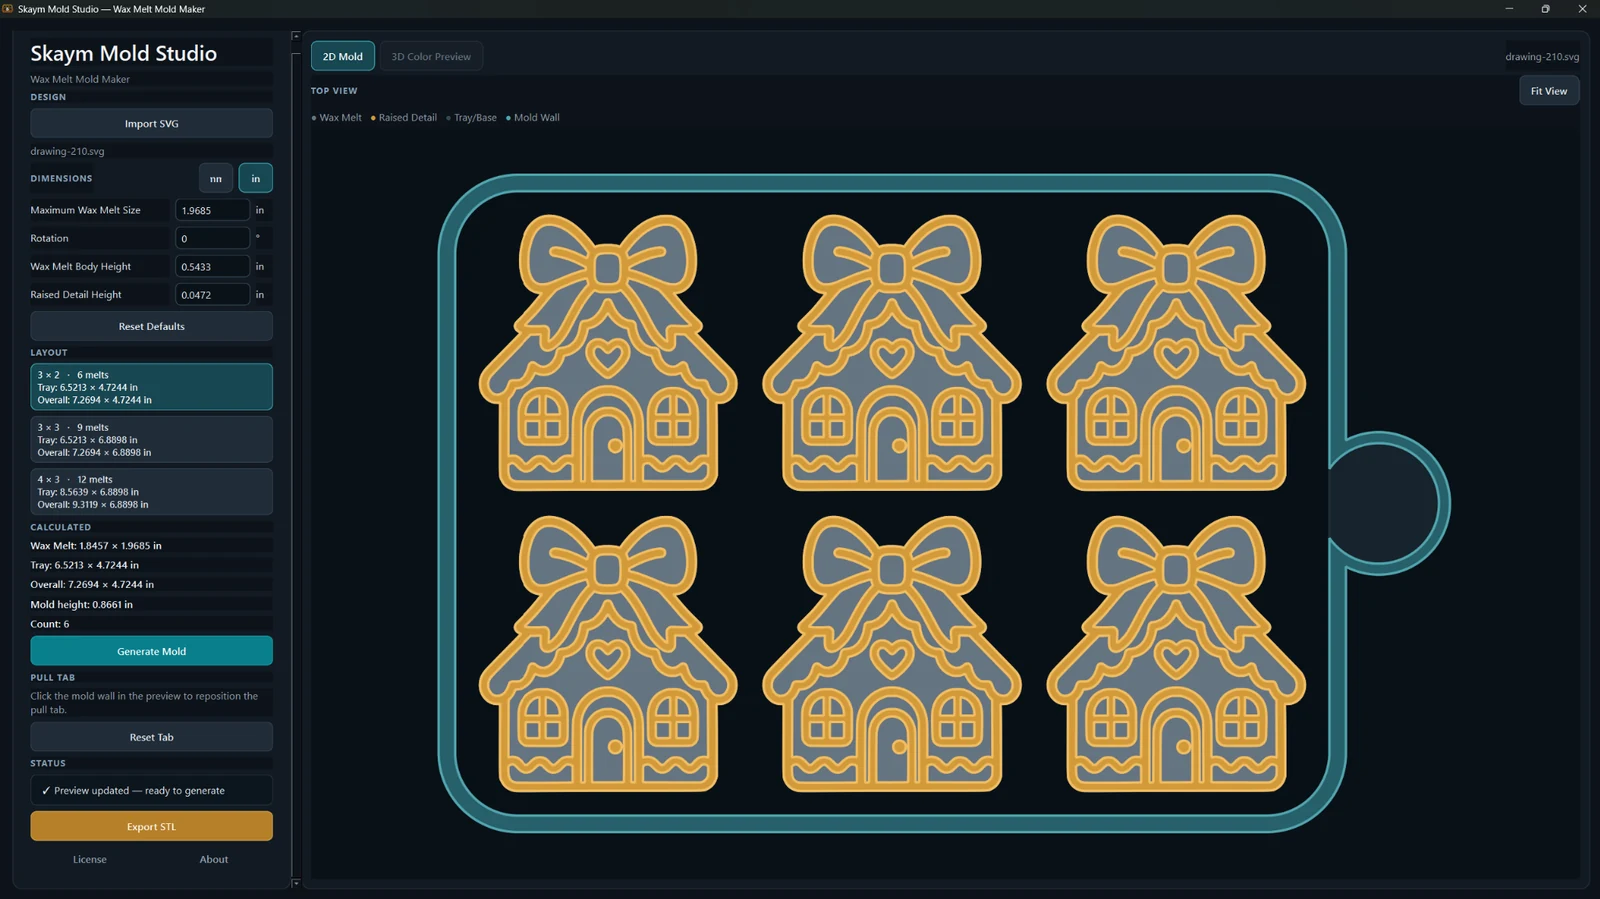Click the sidebar scroll-up arrow

(295, 36)
